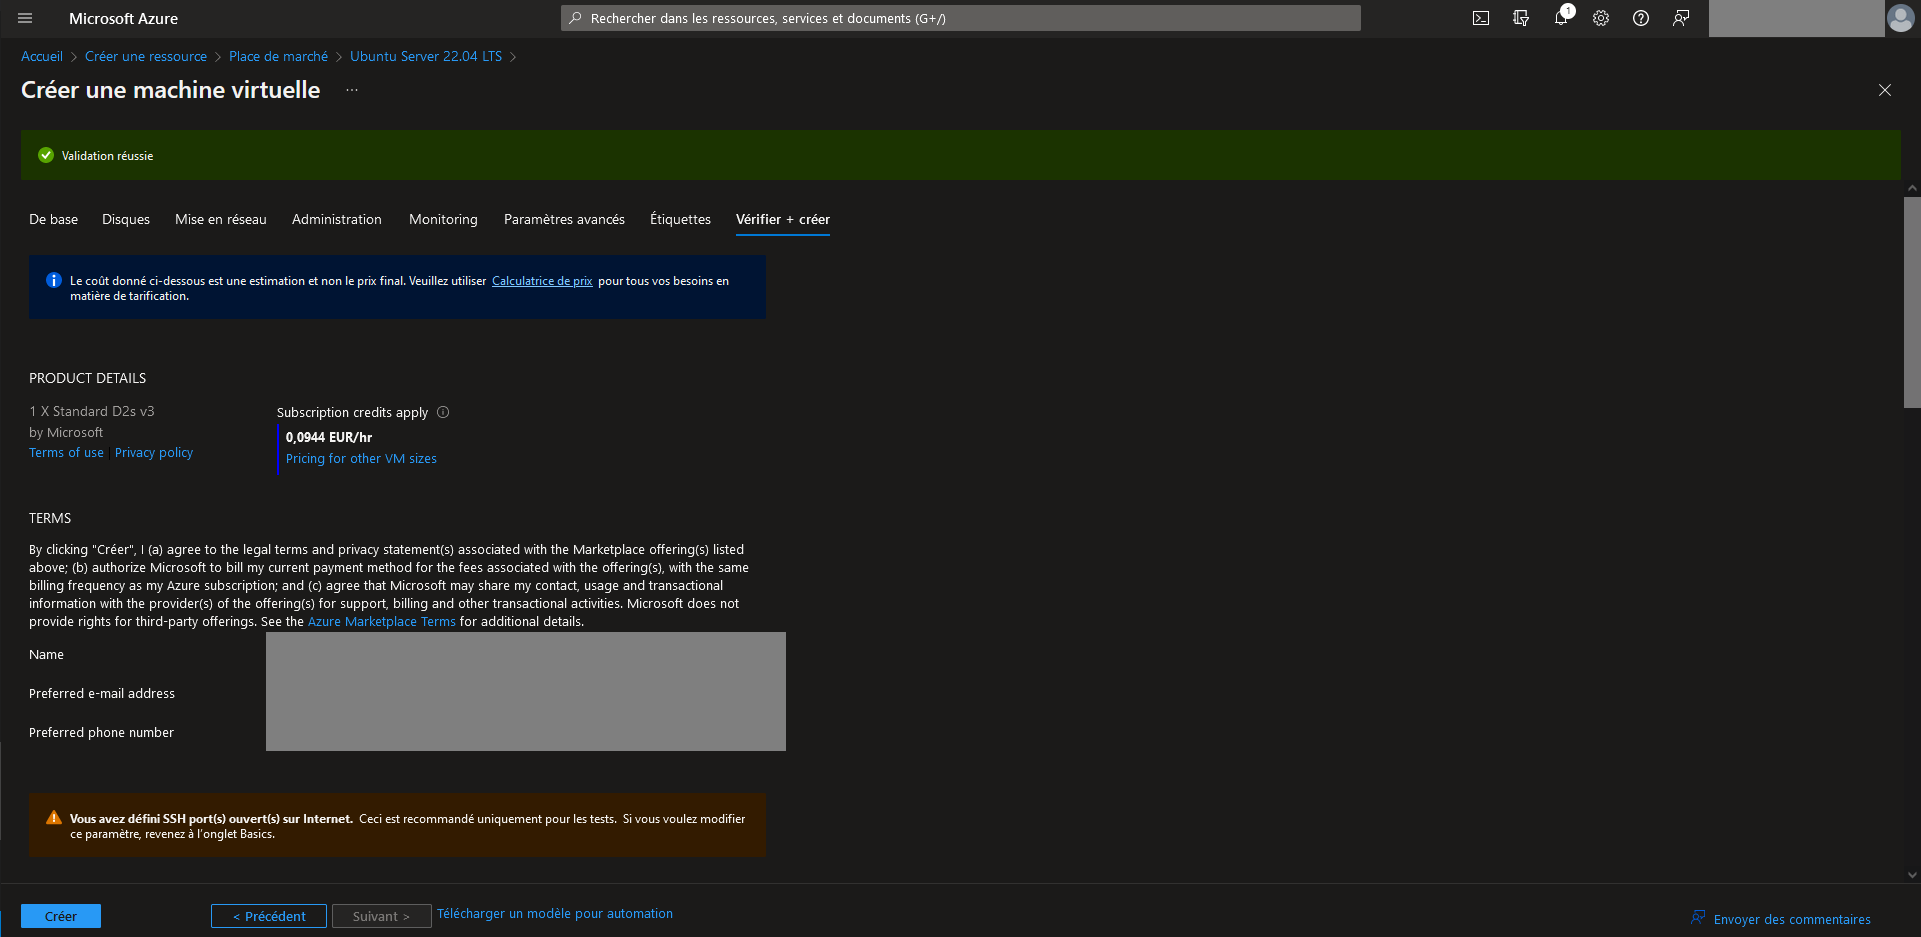1921x937 pixels.
Task: Open the Azure portal hamburger menu
Action: point(25,18)
